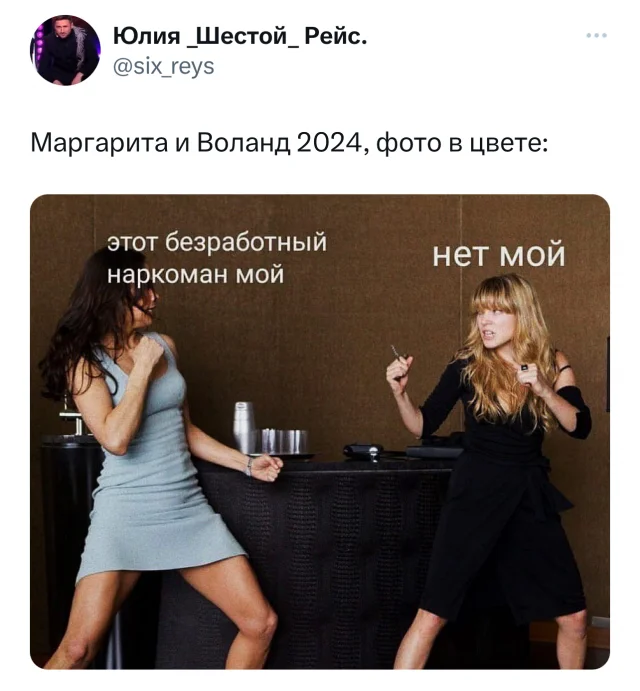Click the glass tumblers beside the shaker

coord(284,441)
